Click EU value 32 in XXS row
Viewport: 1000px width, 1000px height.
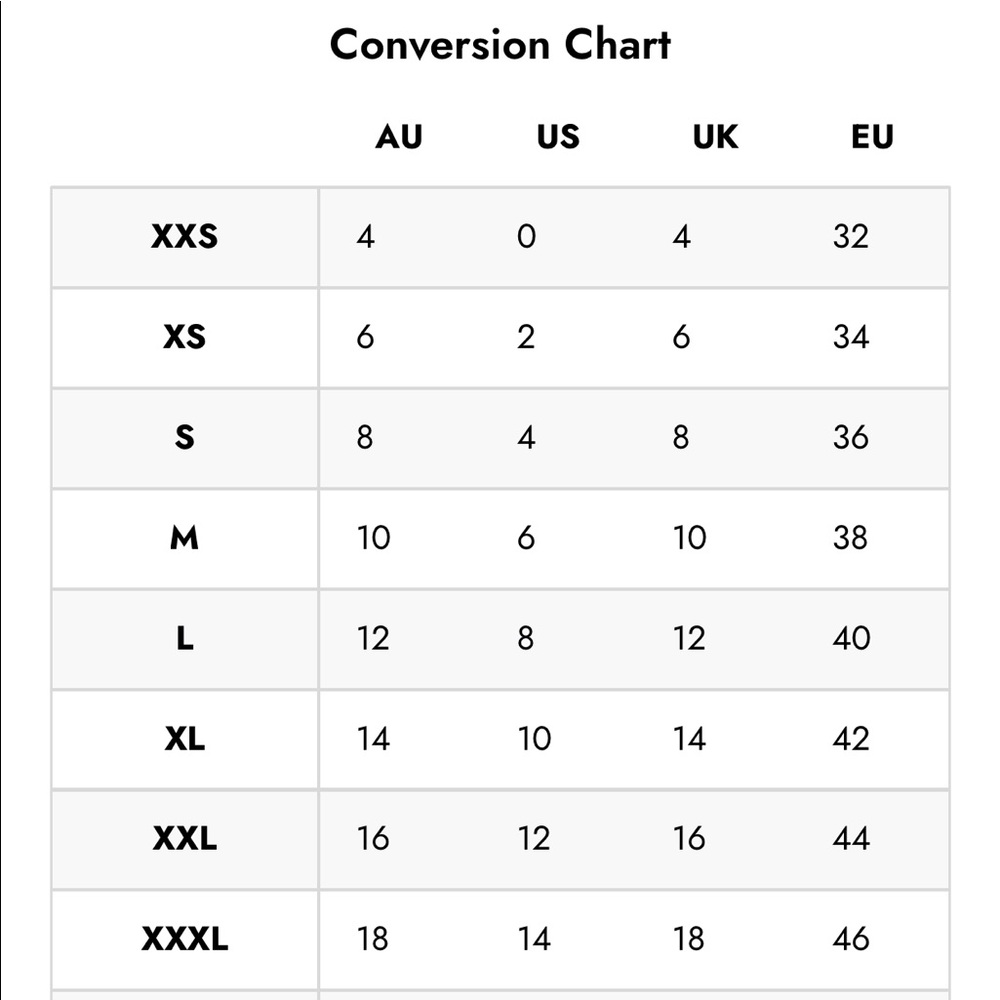[851, 237]
